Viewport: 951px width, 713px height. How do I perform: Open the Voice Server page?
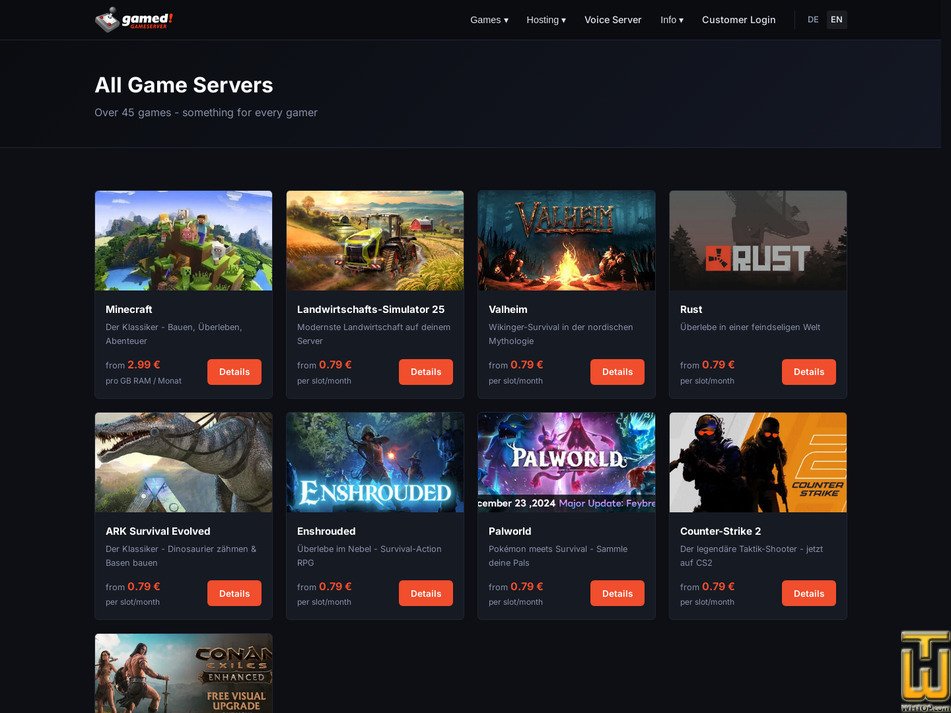click(613, 20)
